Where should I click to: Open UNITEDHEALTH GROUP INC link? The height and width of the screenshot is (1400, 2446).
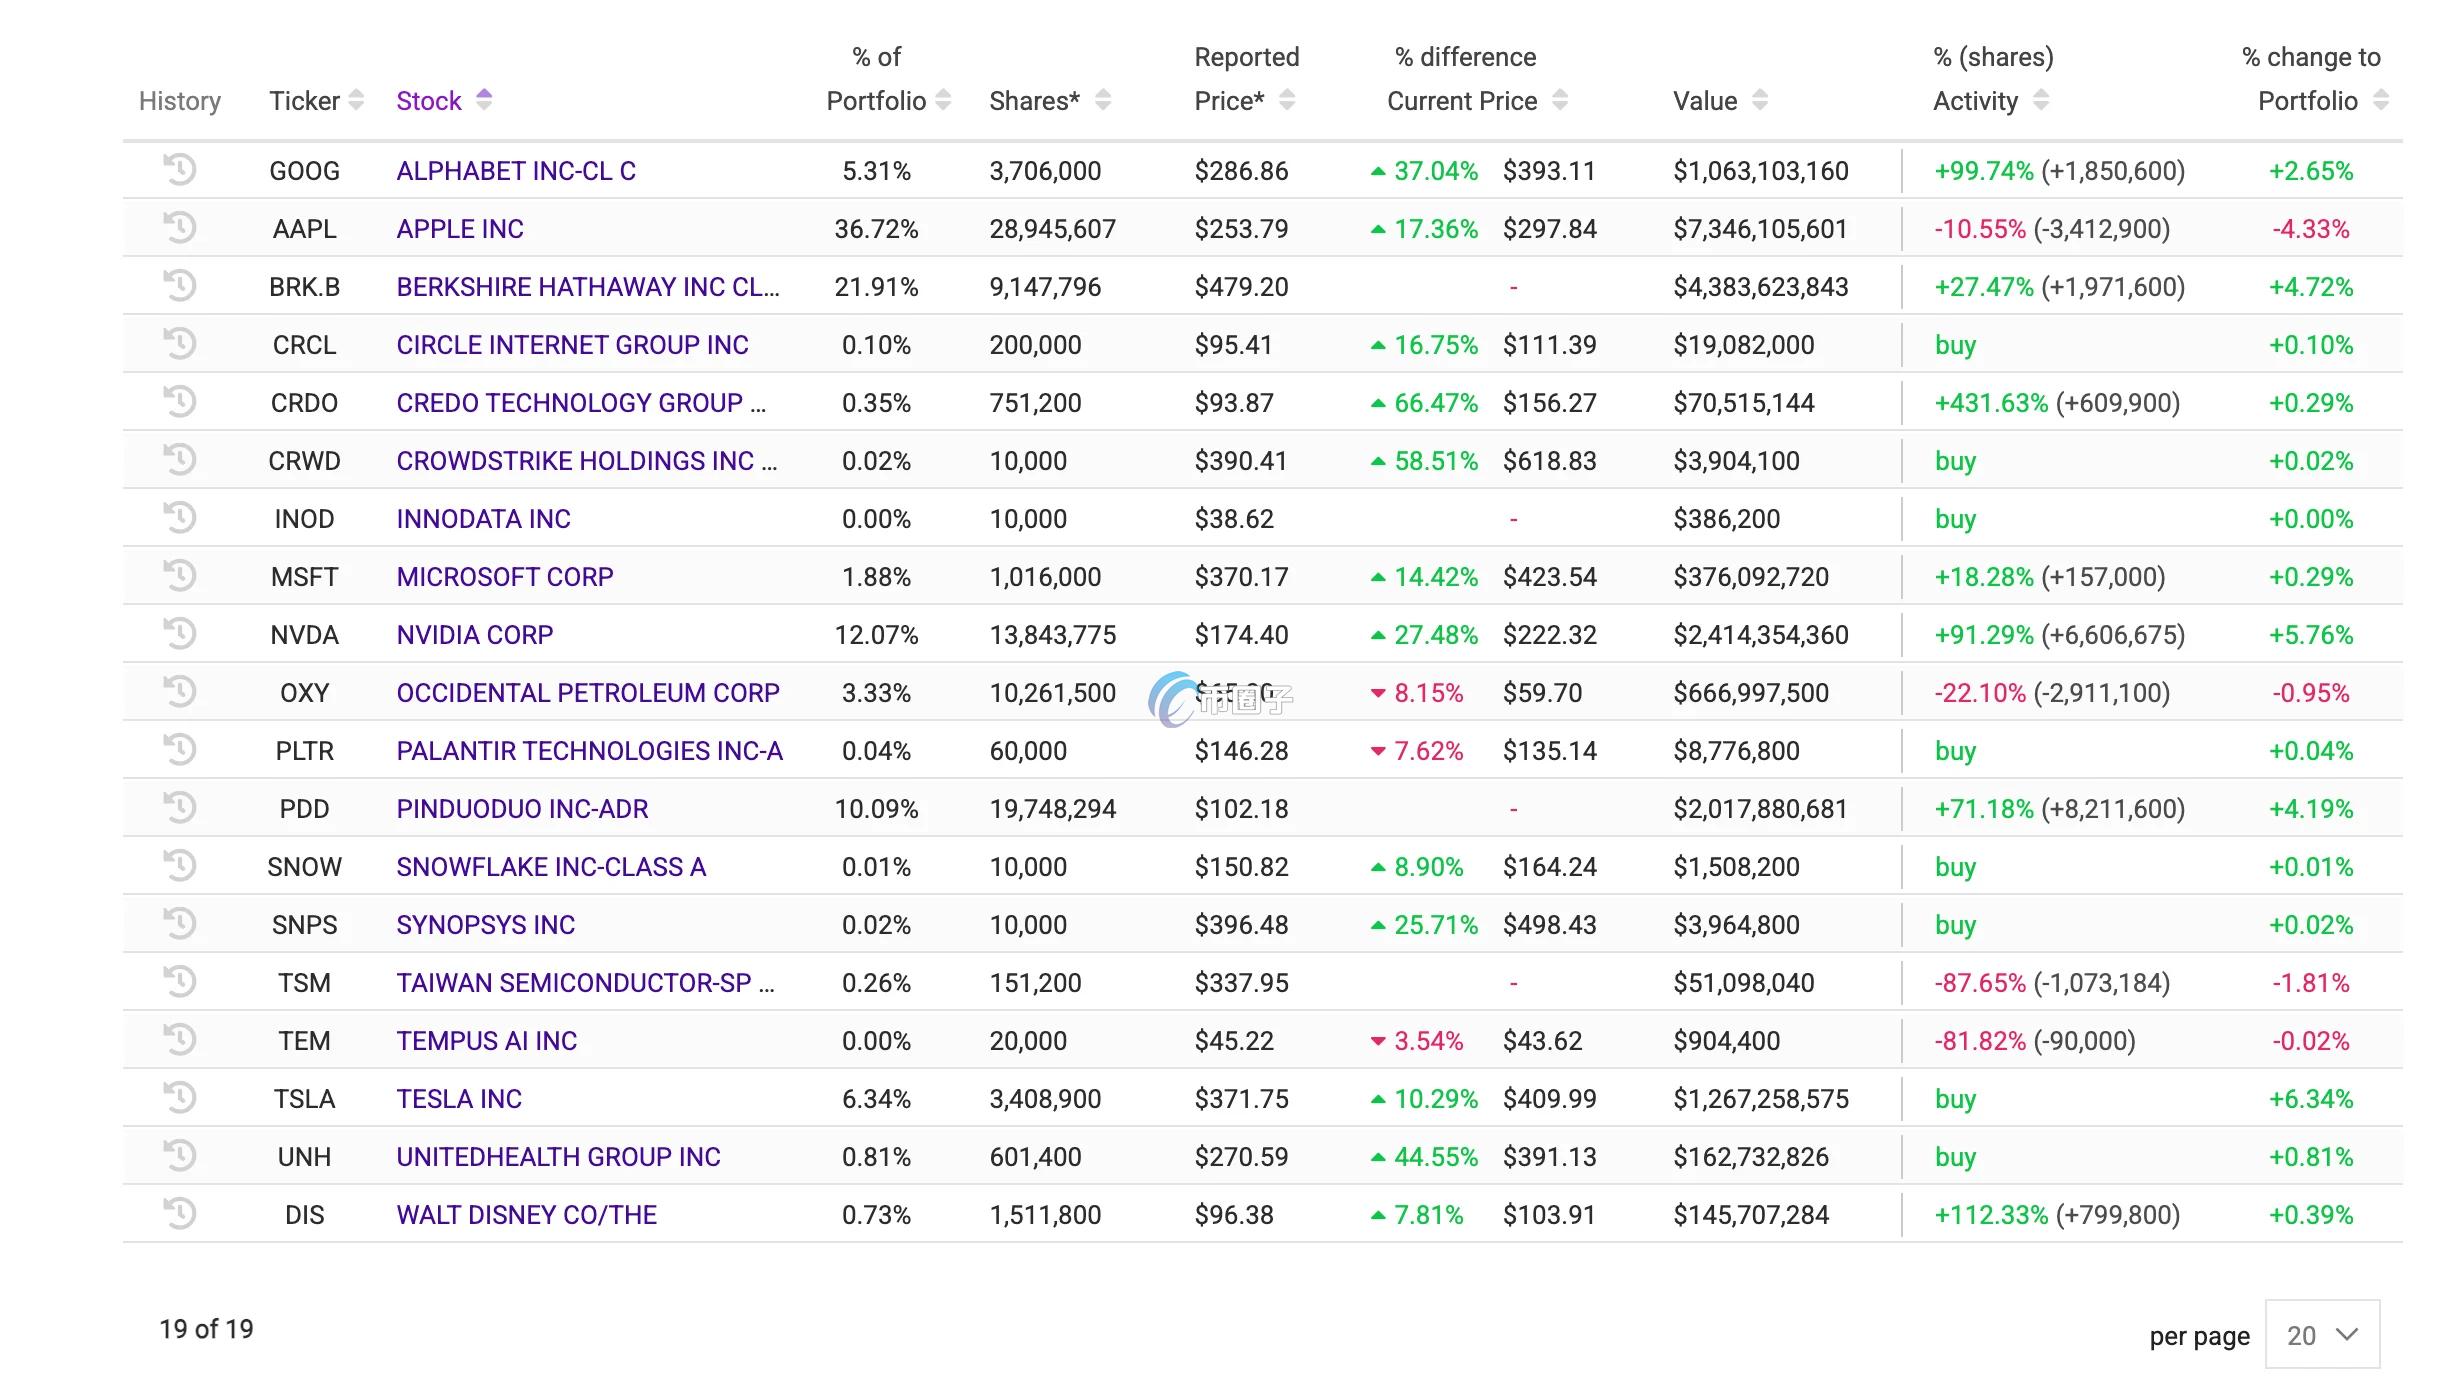558,1157
